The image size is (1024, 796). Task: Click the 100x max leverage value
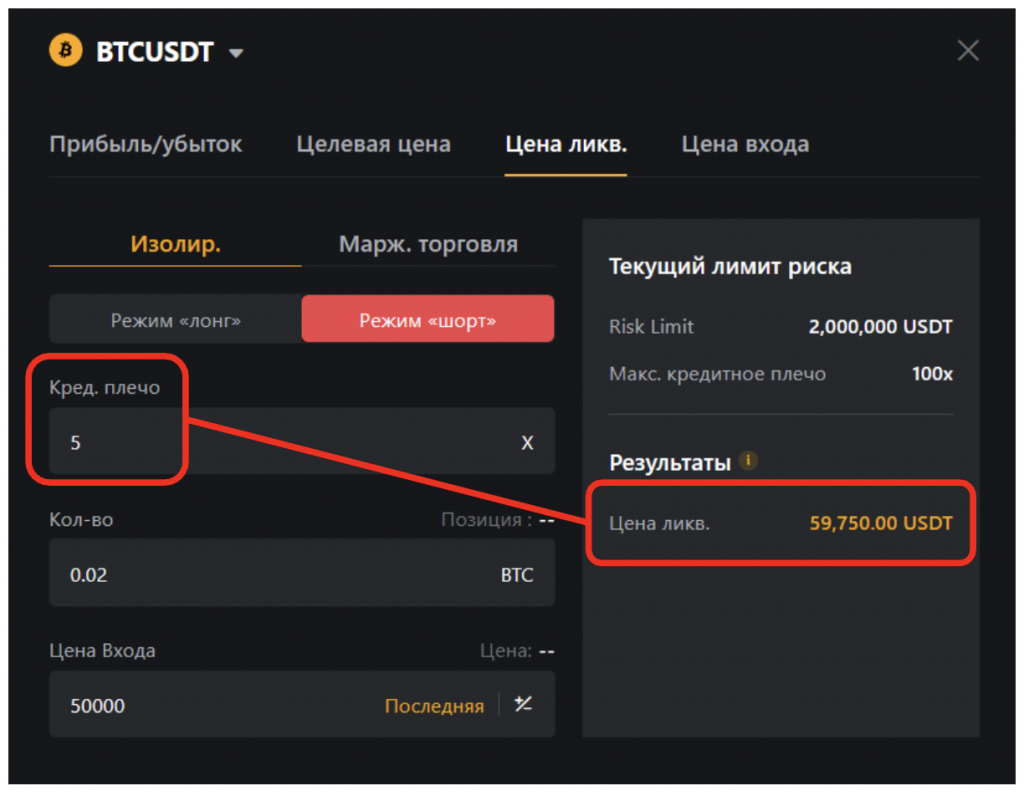pyautogui.click(x=932, y=374)
